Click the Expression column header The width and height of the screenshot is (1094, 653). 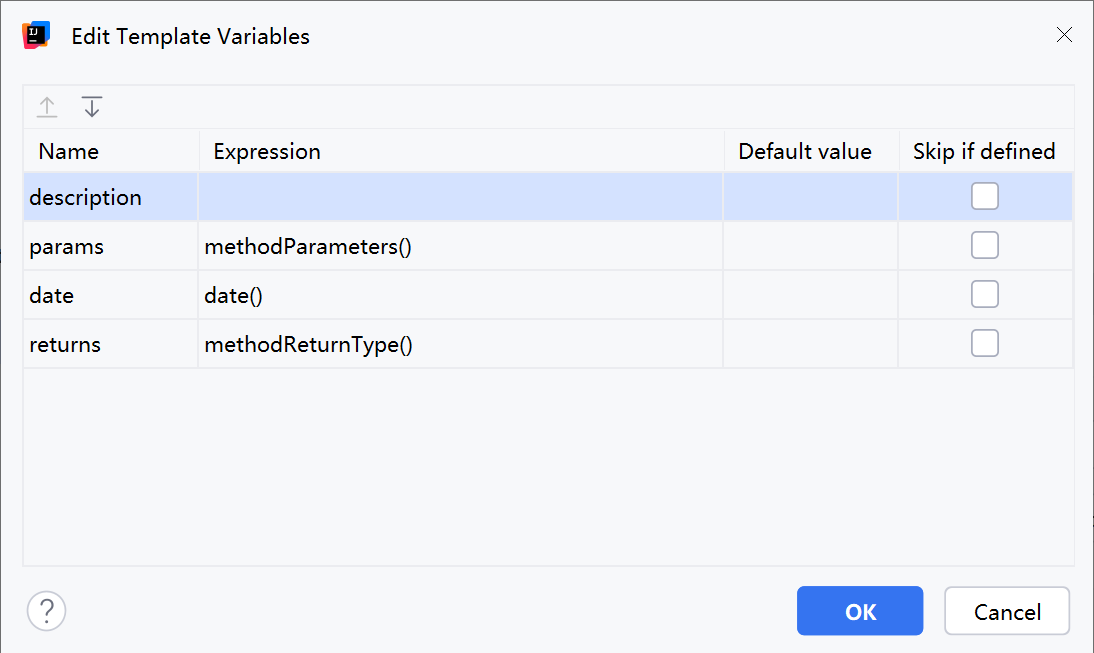(267, 152)
